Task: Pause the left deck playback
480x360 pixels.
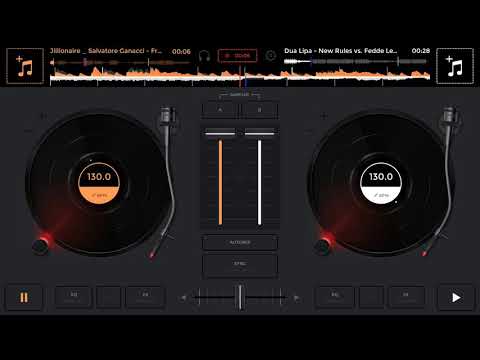Action: coord(24,297)
